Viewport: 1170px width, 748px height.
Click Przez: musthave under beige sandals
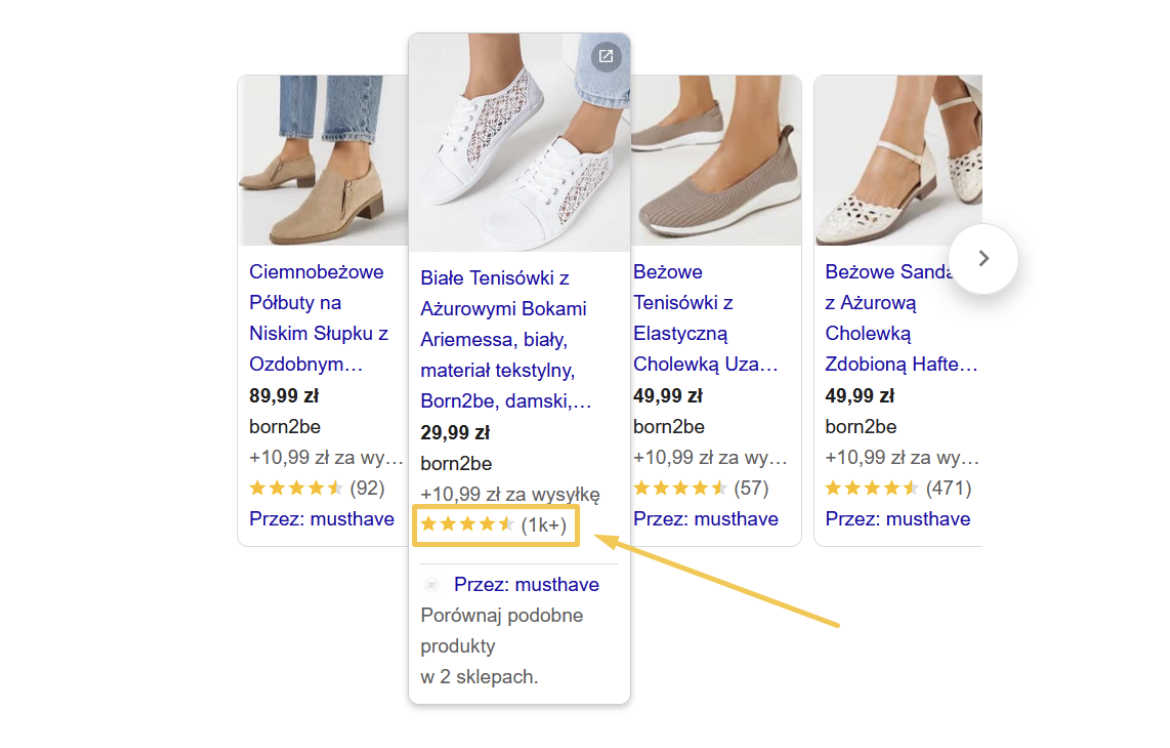tap(898, 519)
